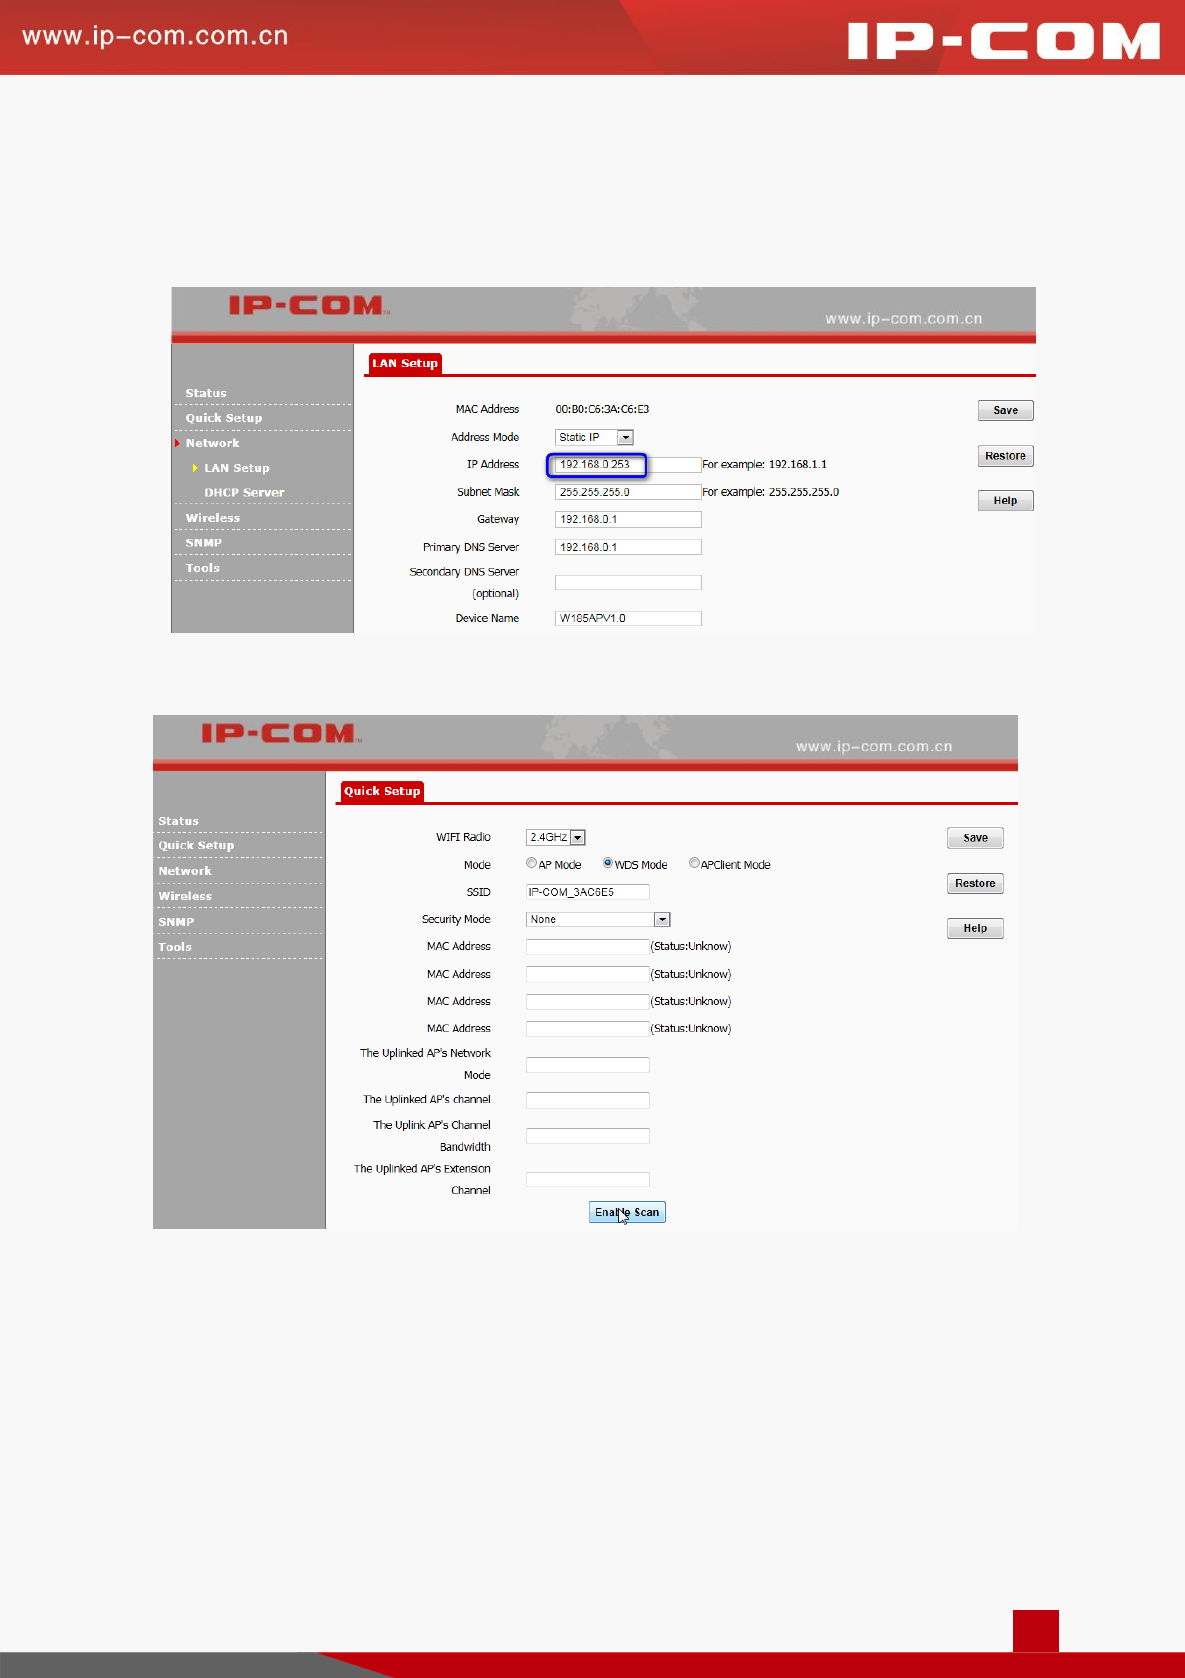Click the large IP-COM logo in page header

1003,41
